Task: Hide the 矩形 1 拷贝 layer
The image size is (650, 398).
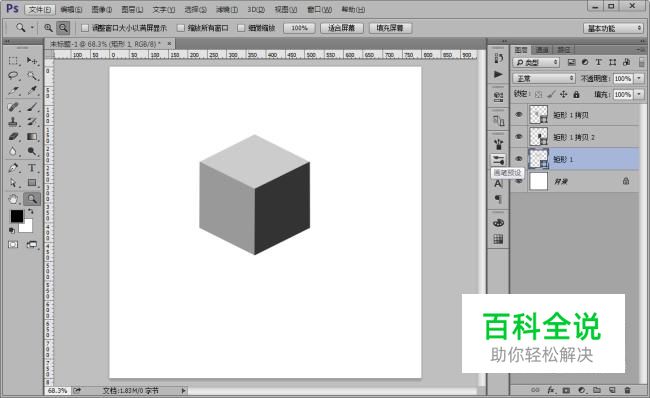Action: coord(519,115)
